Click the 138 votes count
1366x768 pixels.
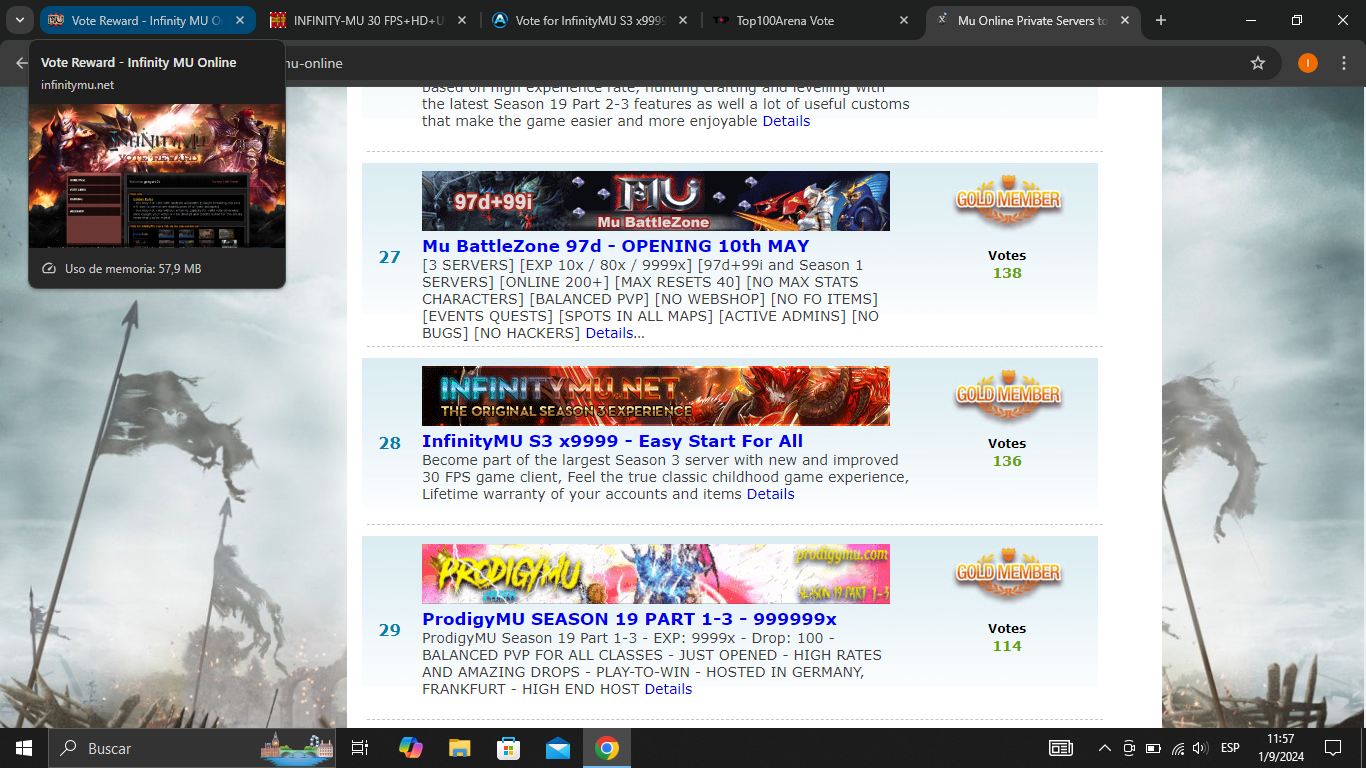pyautogui.click(x=1007, y=273)
